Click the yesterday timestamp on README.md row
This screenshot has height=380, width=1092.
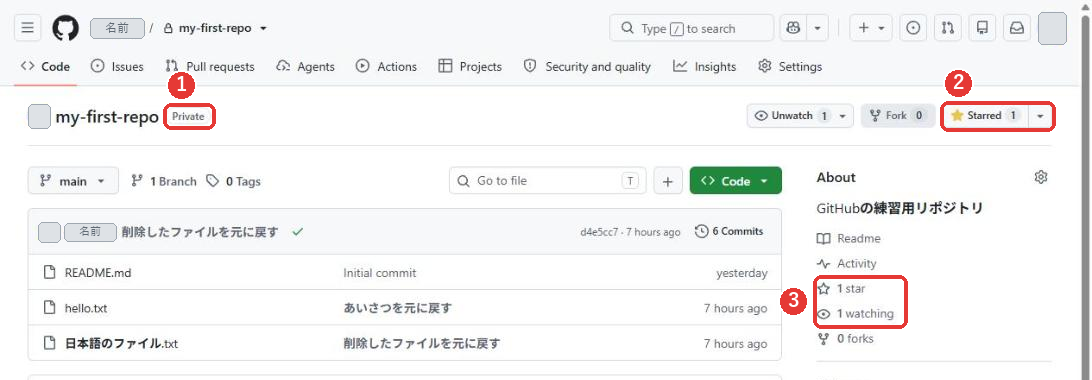pyautogui.click(x=742, y=273)
